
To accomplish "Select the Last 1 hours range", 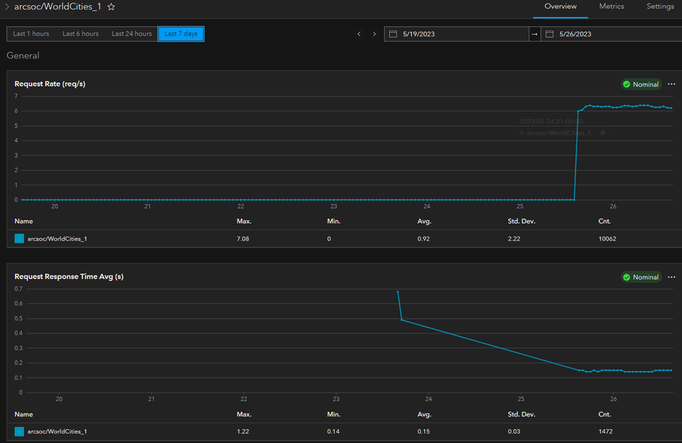I will [x=31, y=34].
